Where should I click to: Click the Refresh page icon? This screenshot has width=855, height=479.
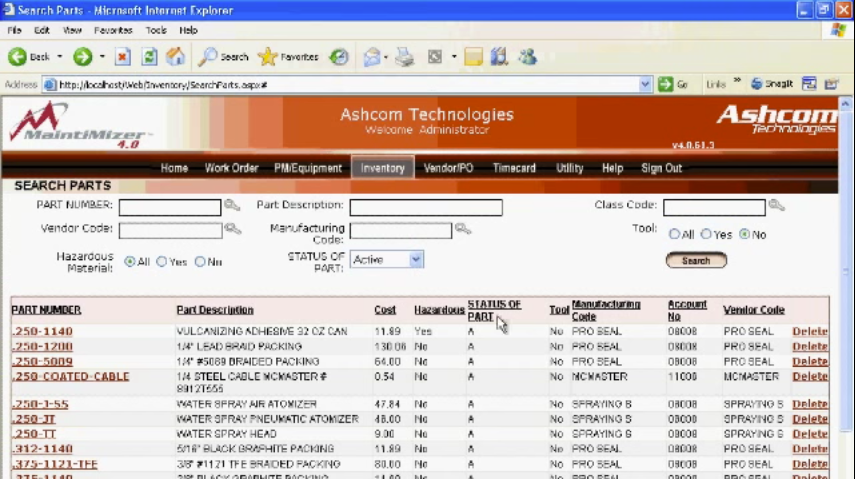149,56
